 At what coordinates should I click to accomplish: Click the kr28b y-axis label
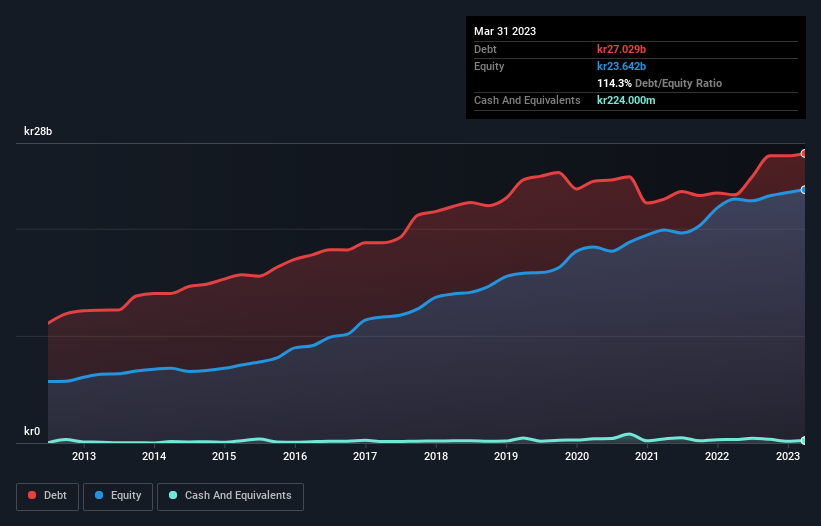click(38, 131)
